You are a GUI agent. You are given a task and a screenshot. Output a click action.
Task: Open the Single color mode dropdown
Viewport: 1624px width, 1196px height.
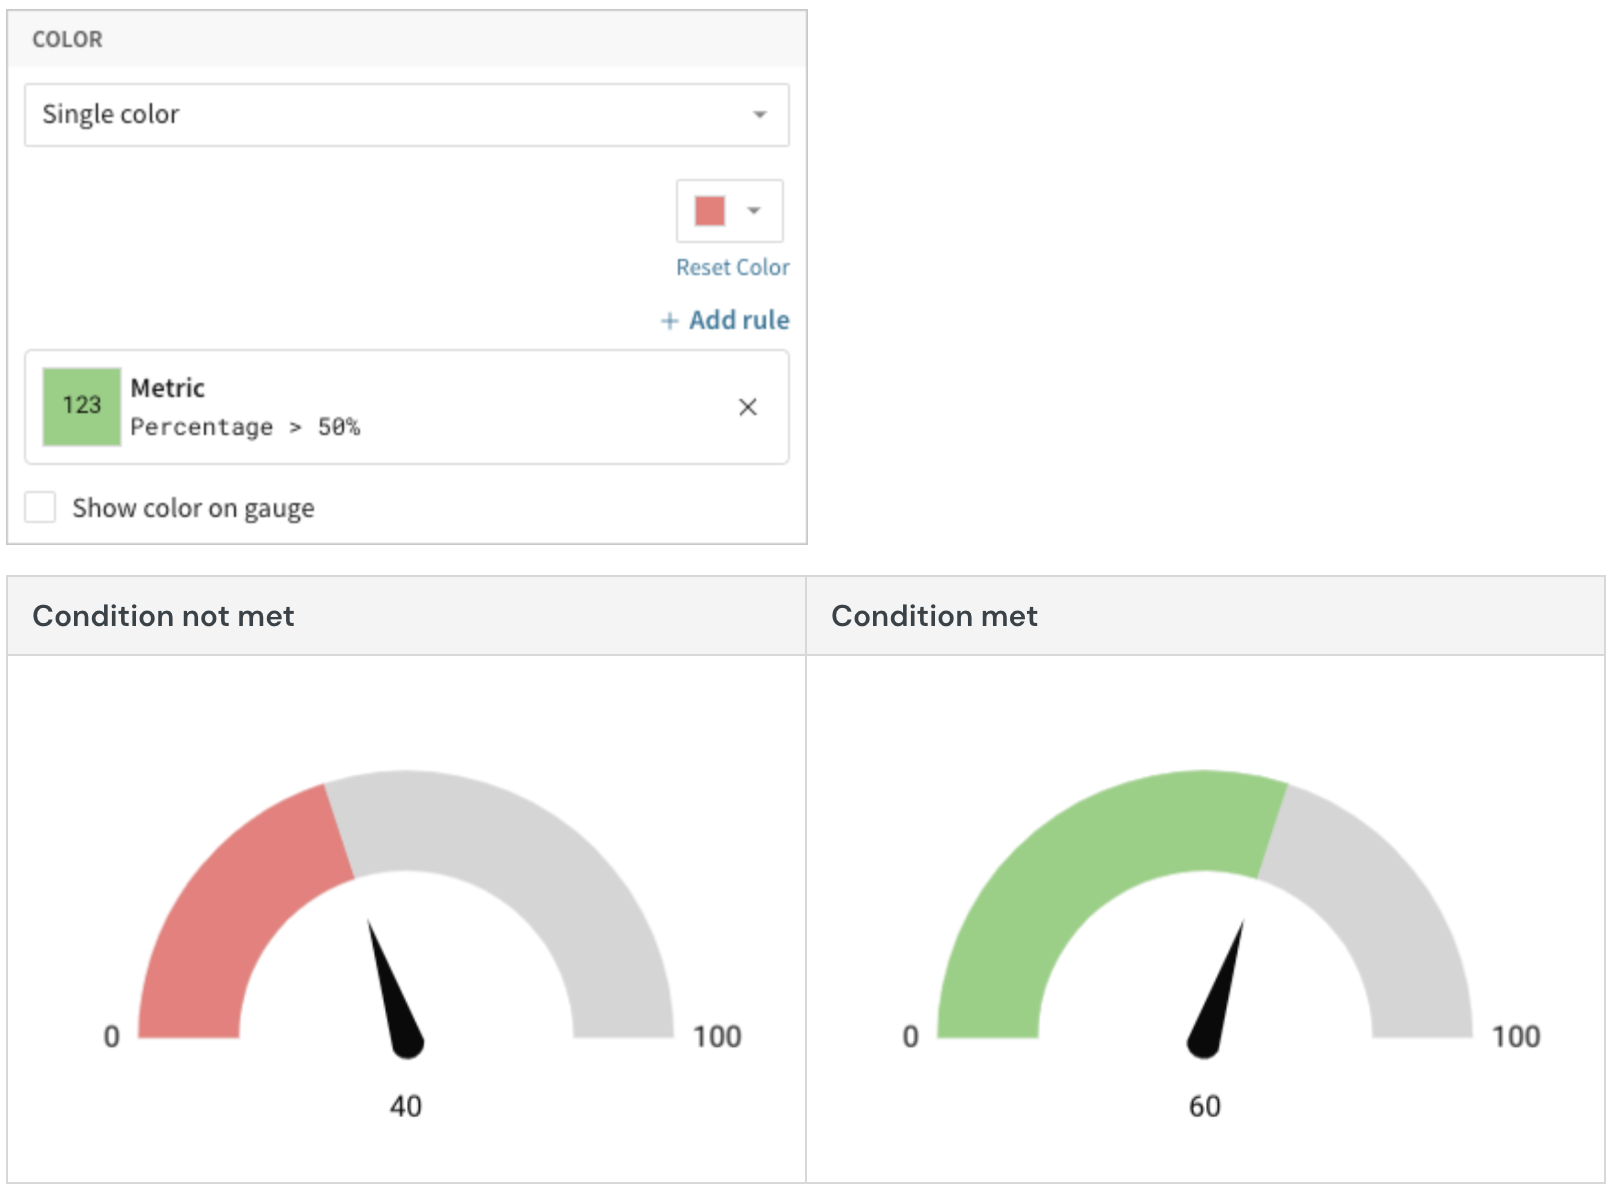click(406, 115)
